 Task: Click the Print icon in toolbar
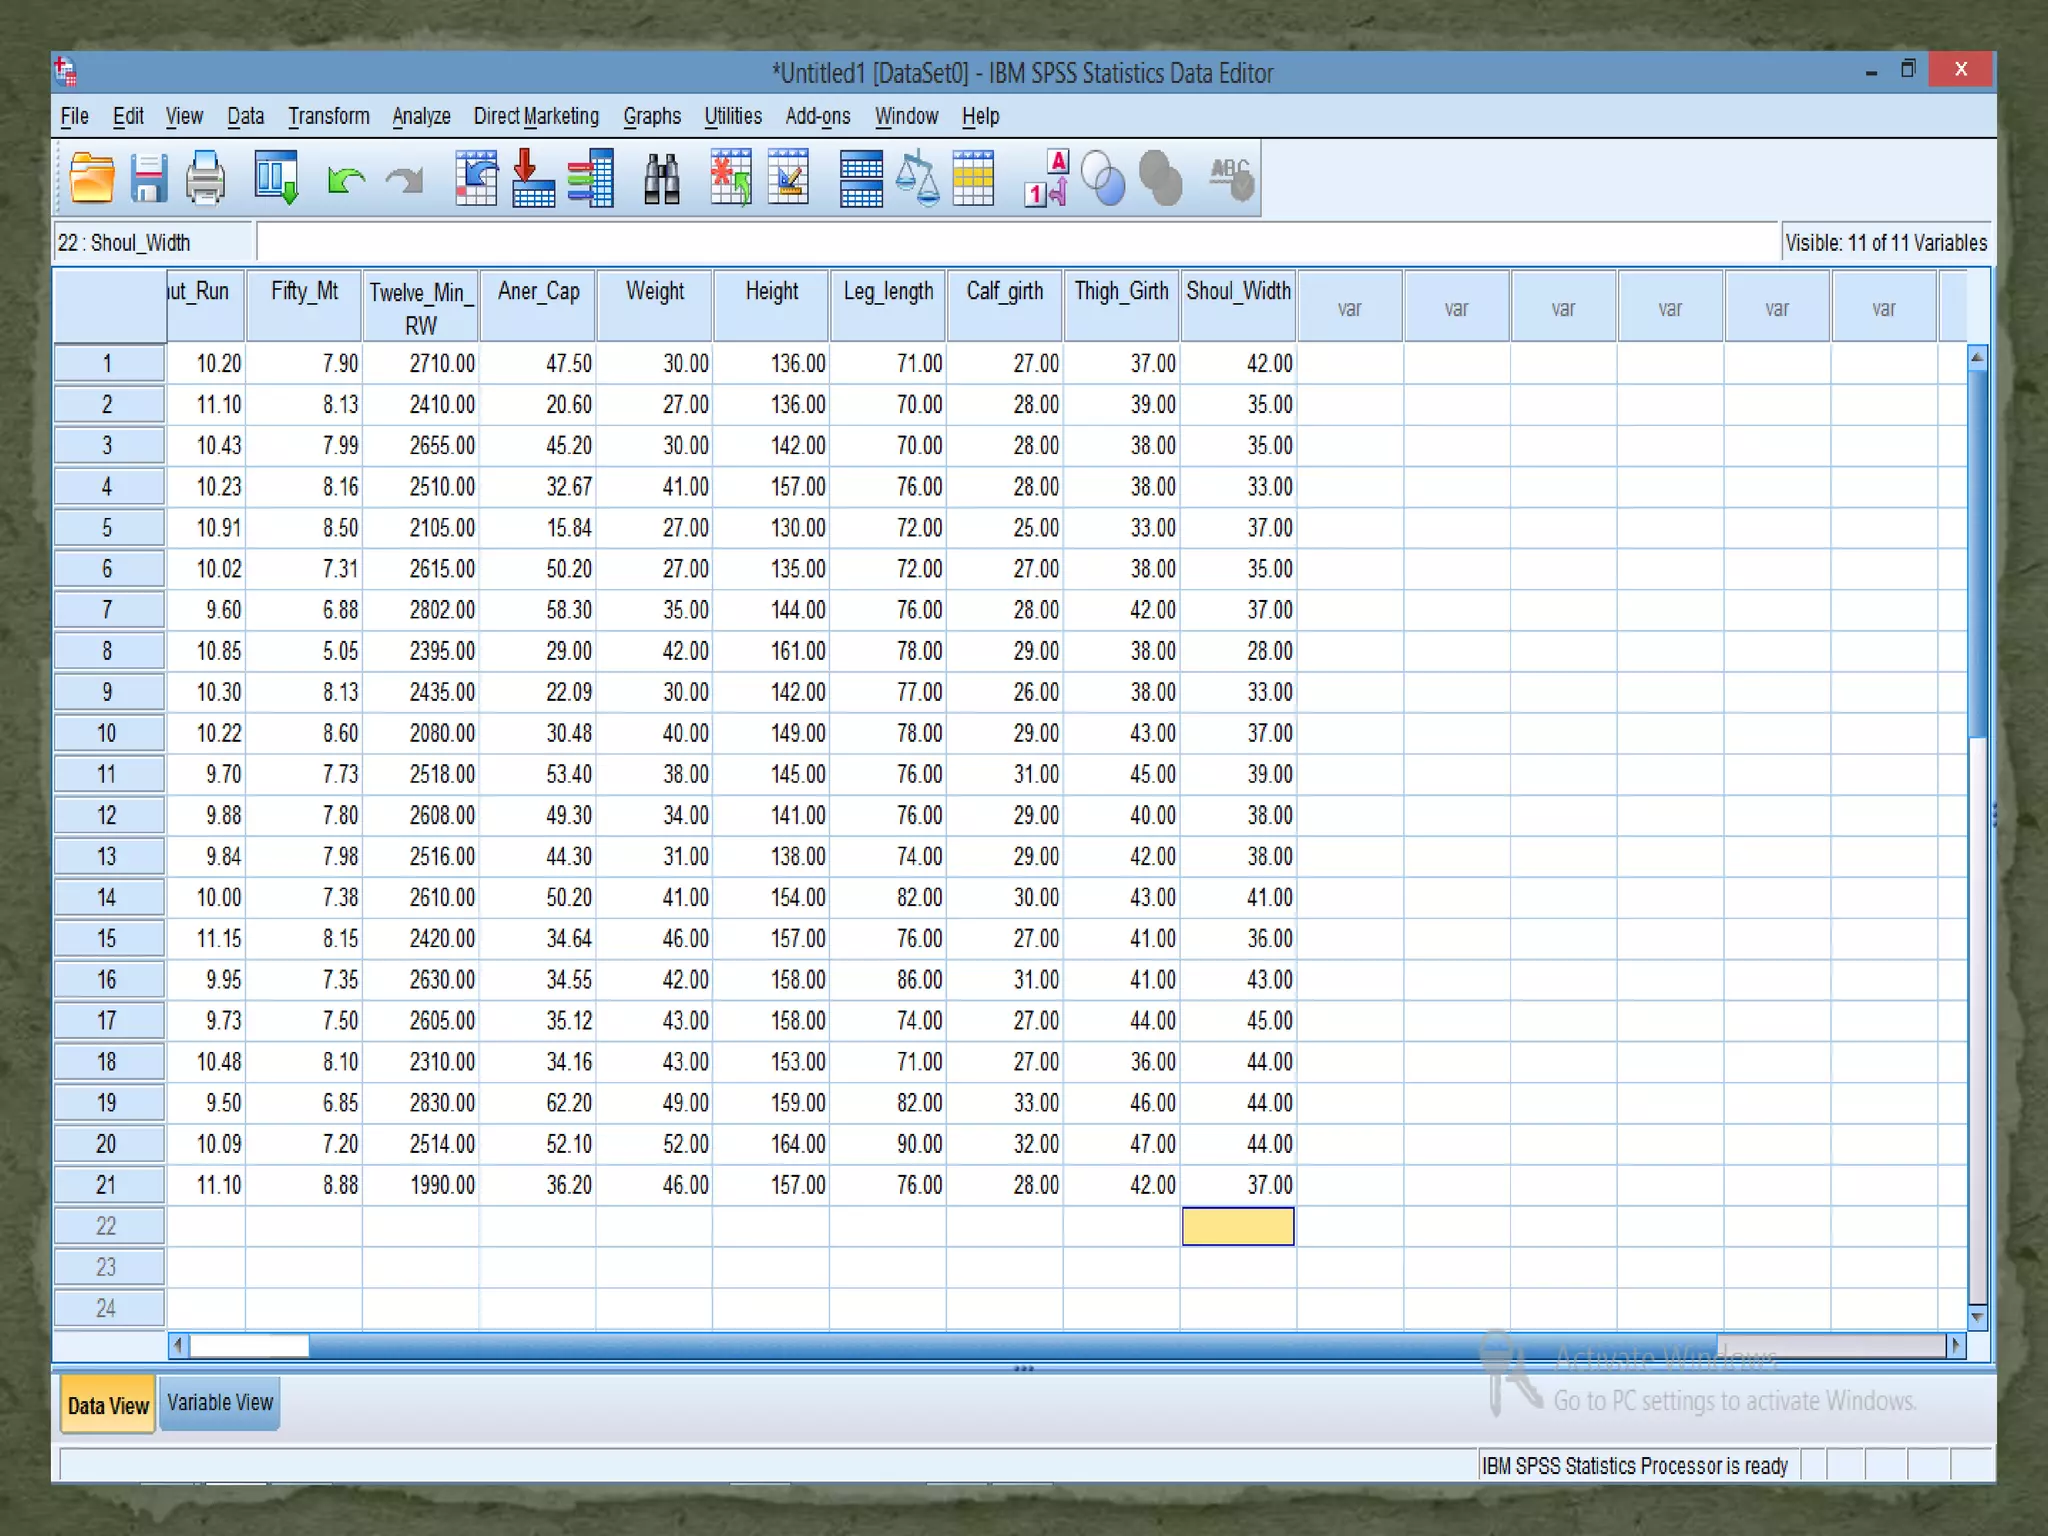coord(206,180)
